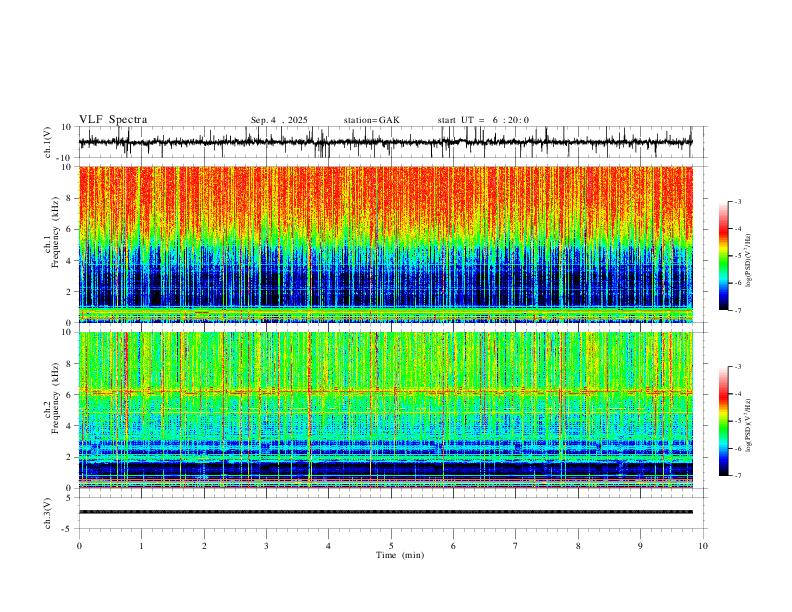Viewport: 792px width, 612px height.
Task: Click the ch.2 spectrogram color scale bar
Action: pyautogui.click(x=724, y=421)
